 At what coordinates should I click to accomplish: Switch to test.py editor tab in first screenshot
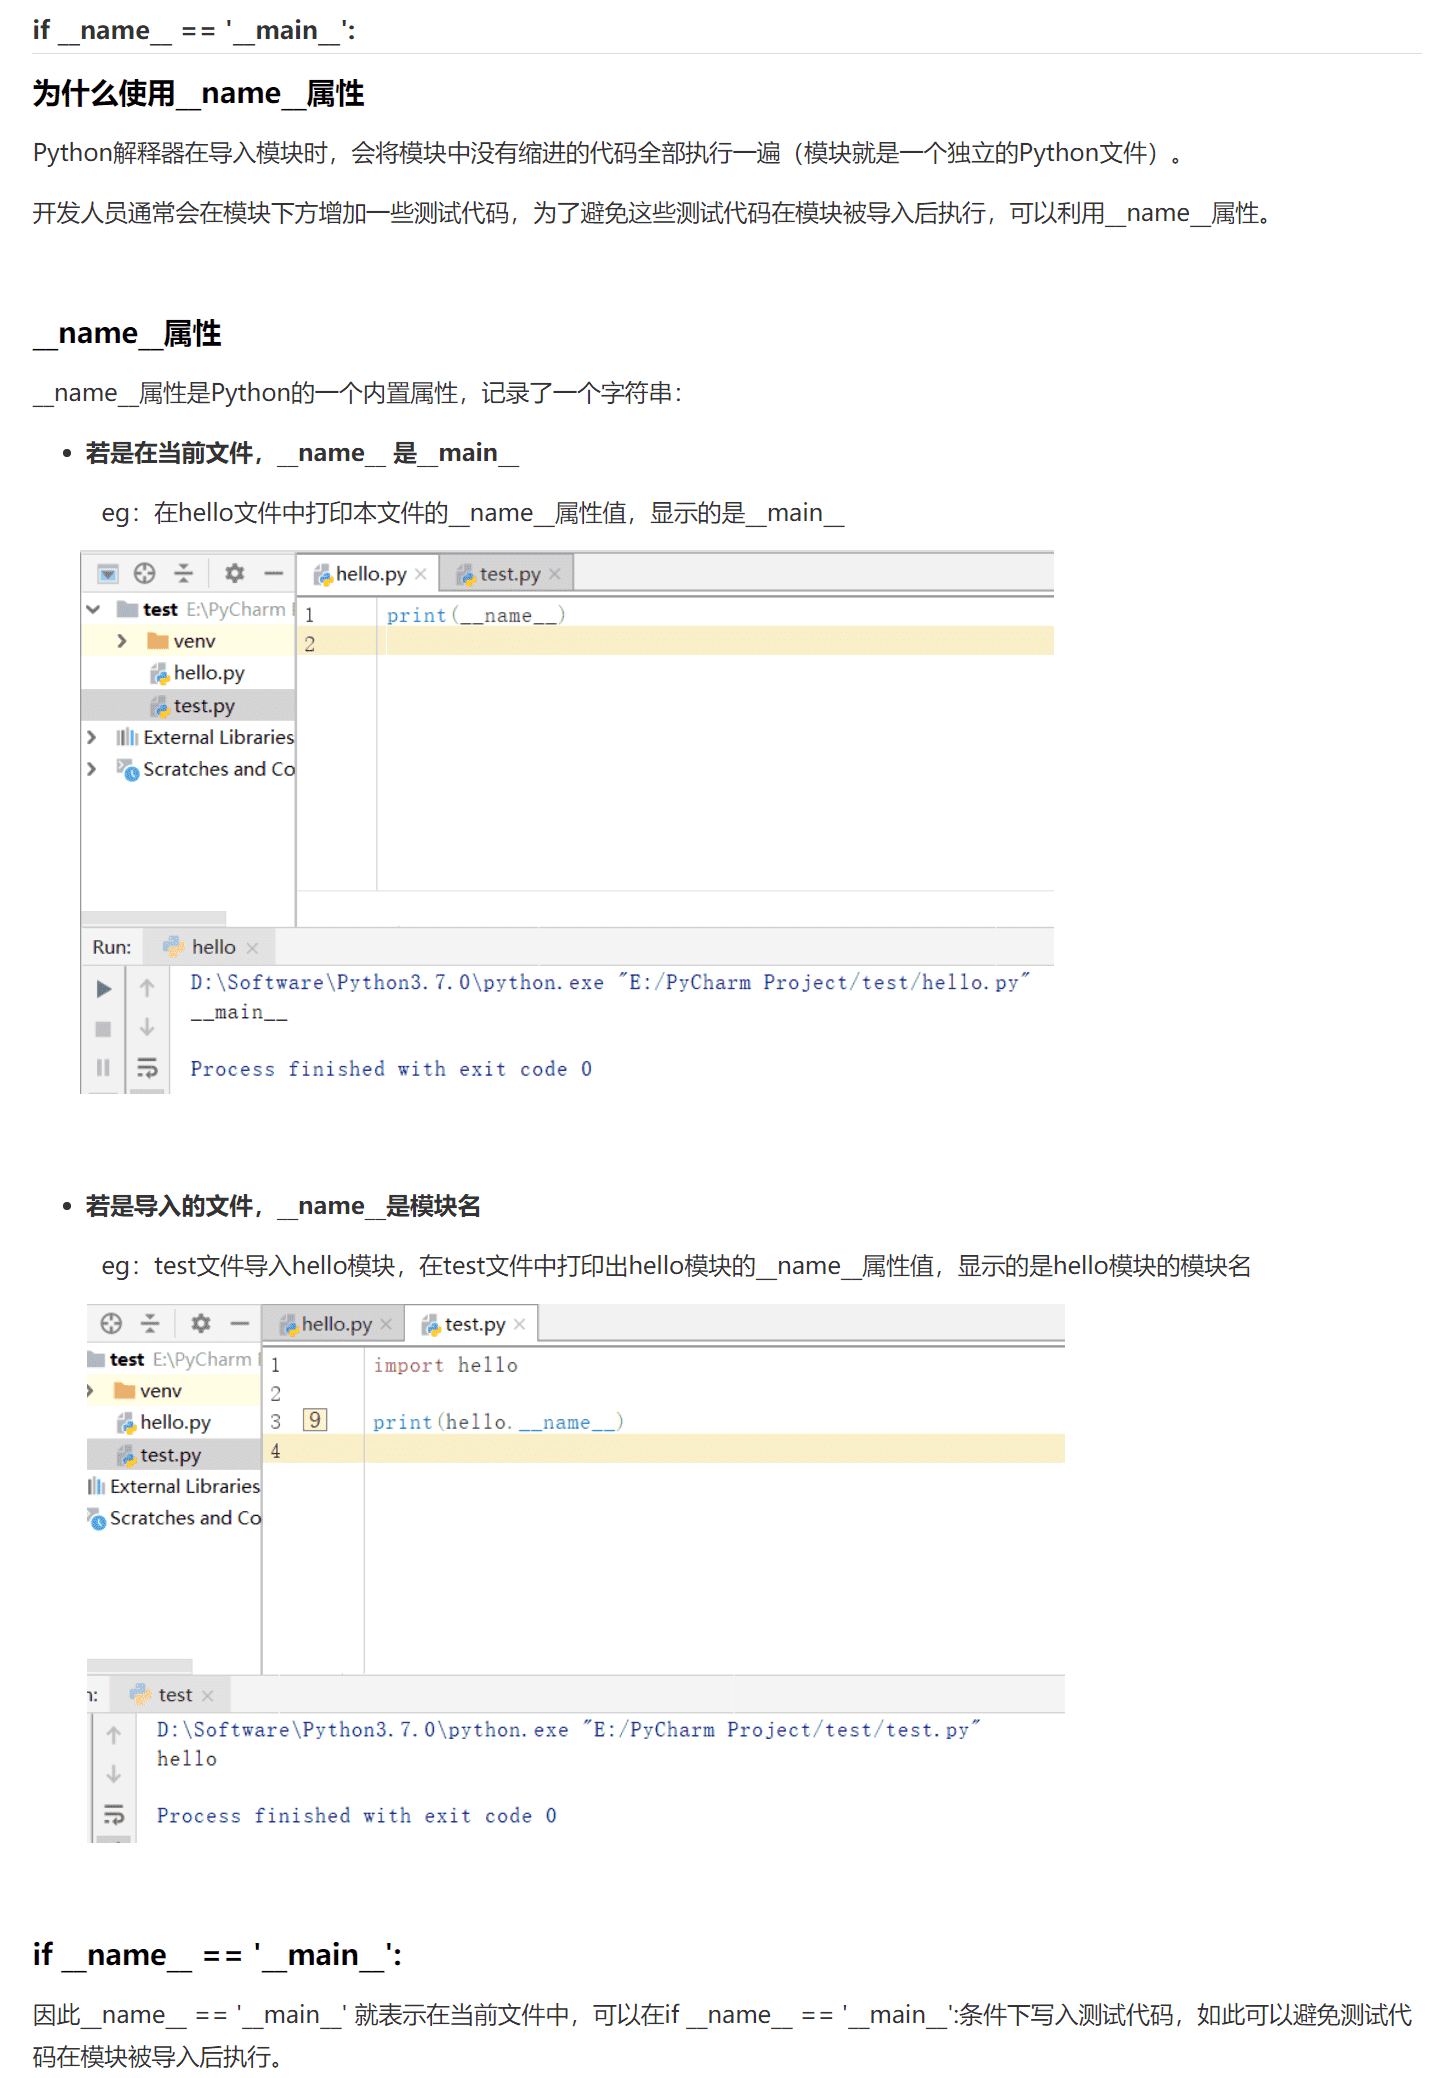pyautogui.click(x=508, y=574)
